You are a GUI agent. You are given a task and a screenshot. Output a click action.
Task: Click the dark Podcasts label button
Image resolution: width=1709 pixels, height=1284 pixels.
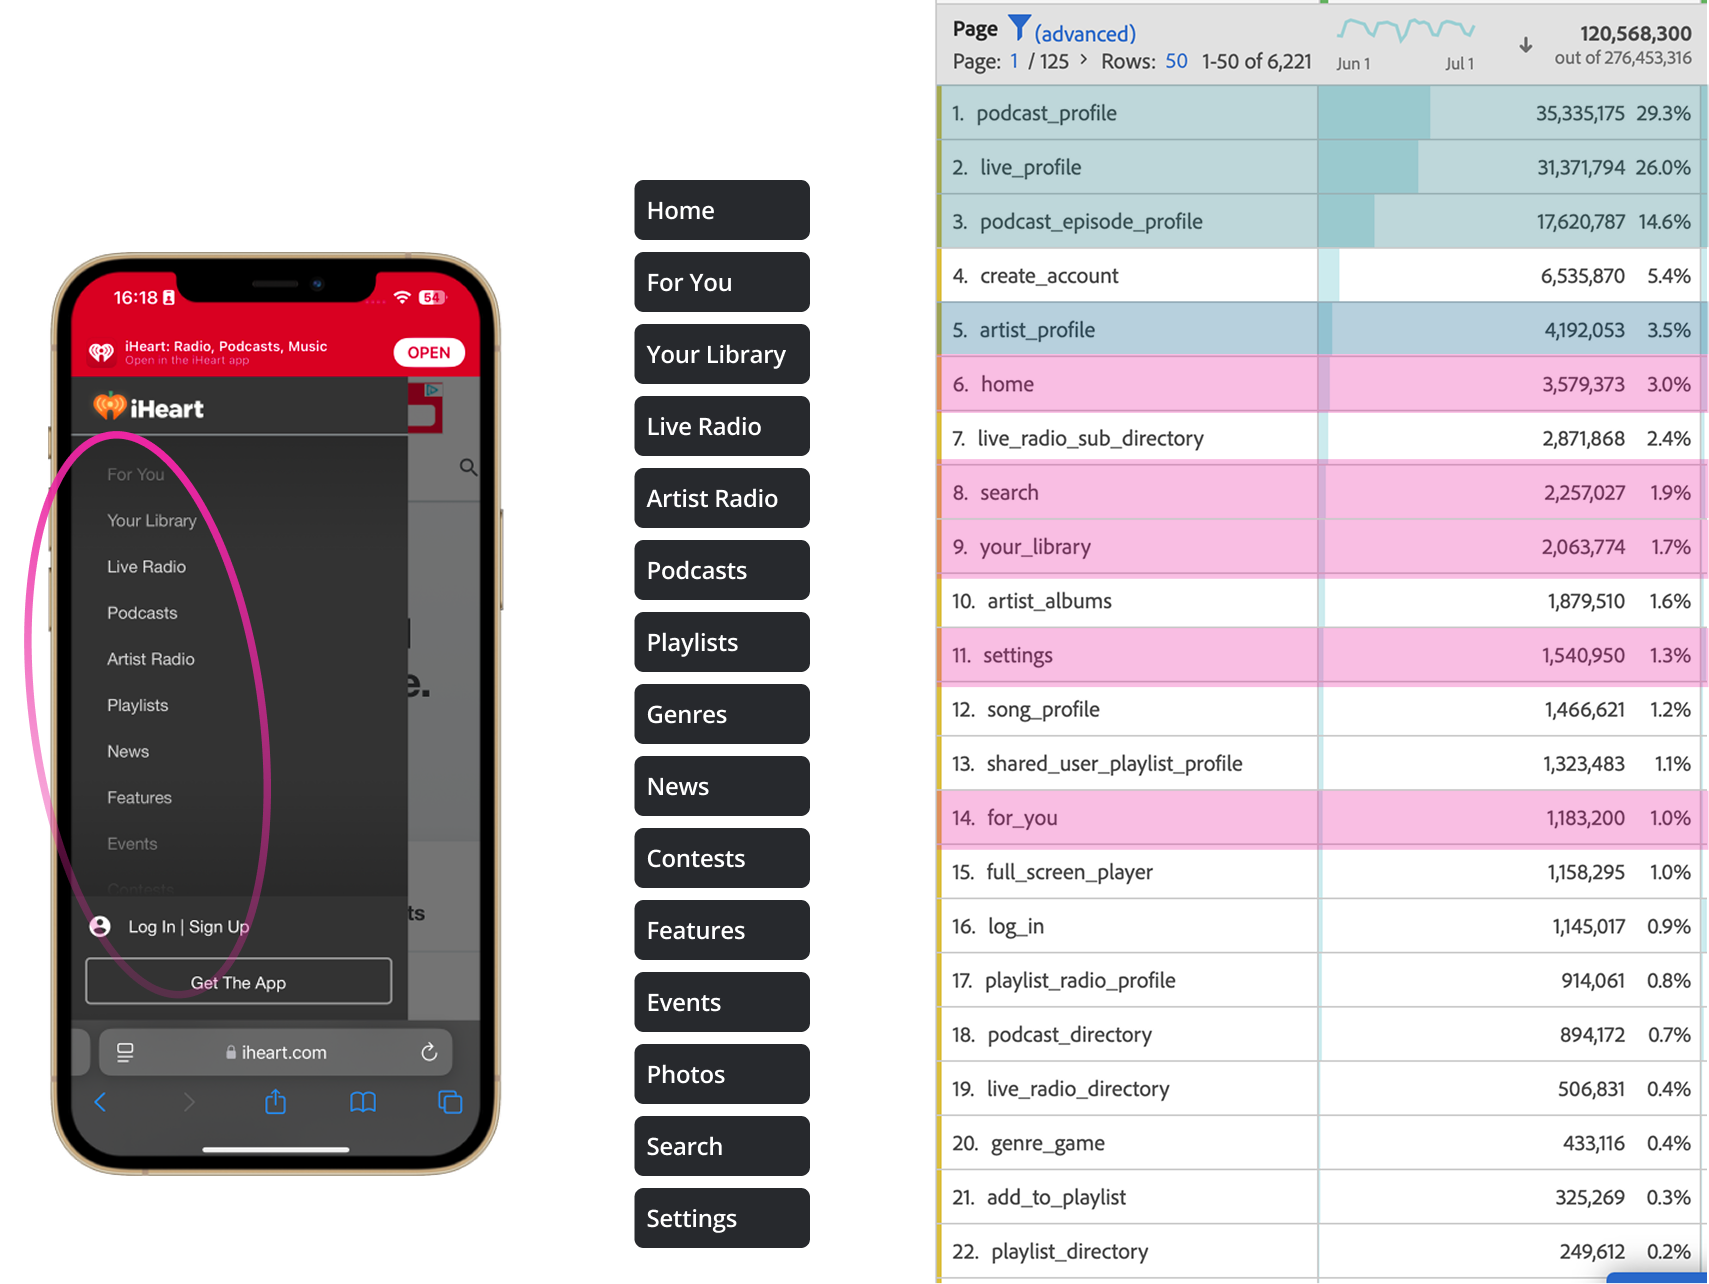722,570
